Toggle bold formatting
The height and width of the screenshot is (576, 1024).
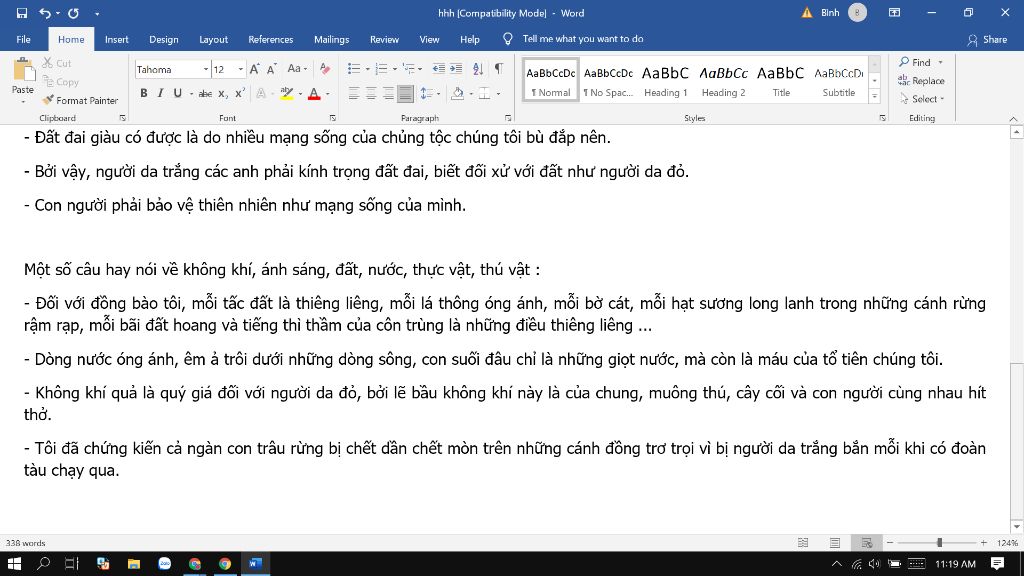144,94
